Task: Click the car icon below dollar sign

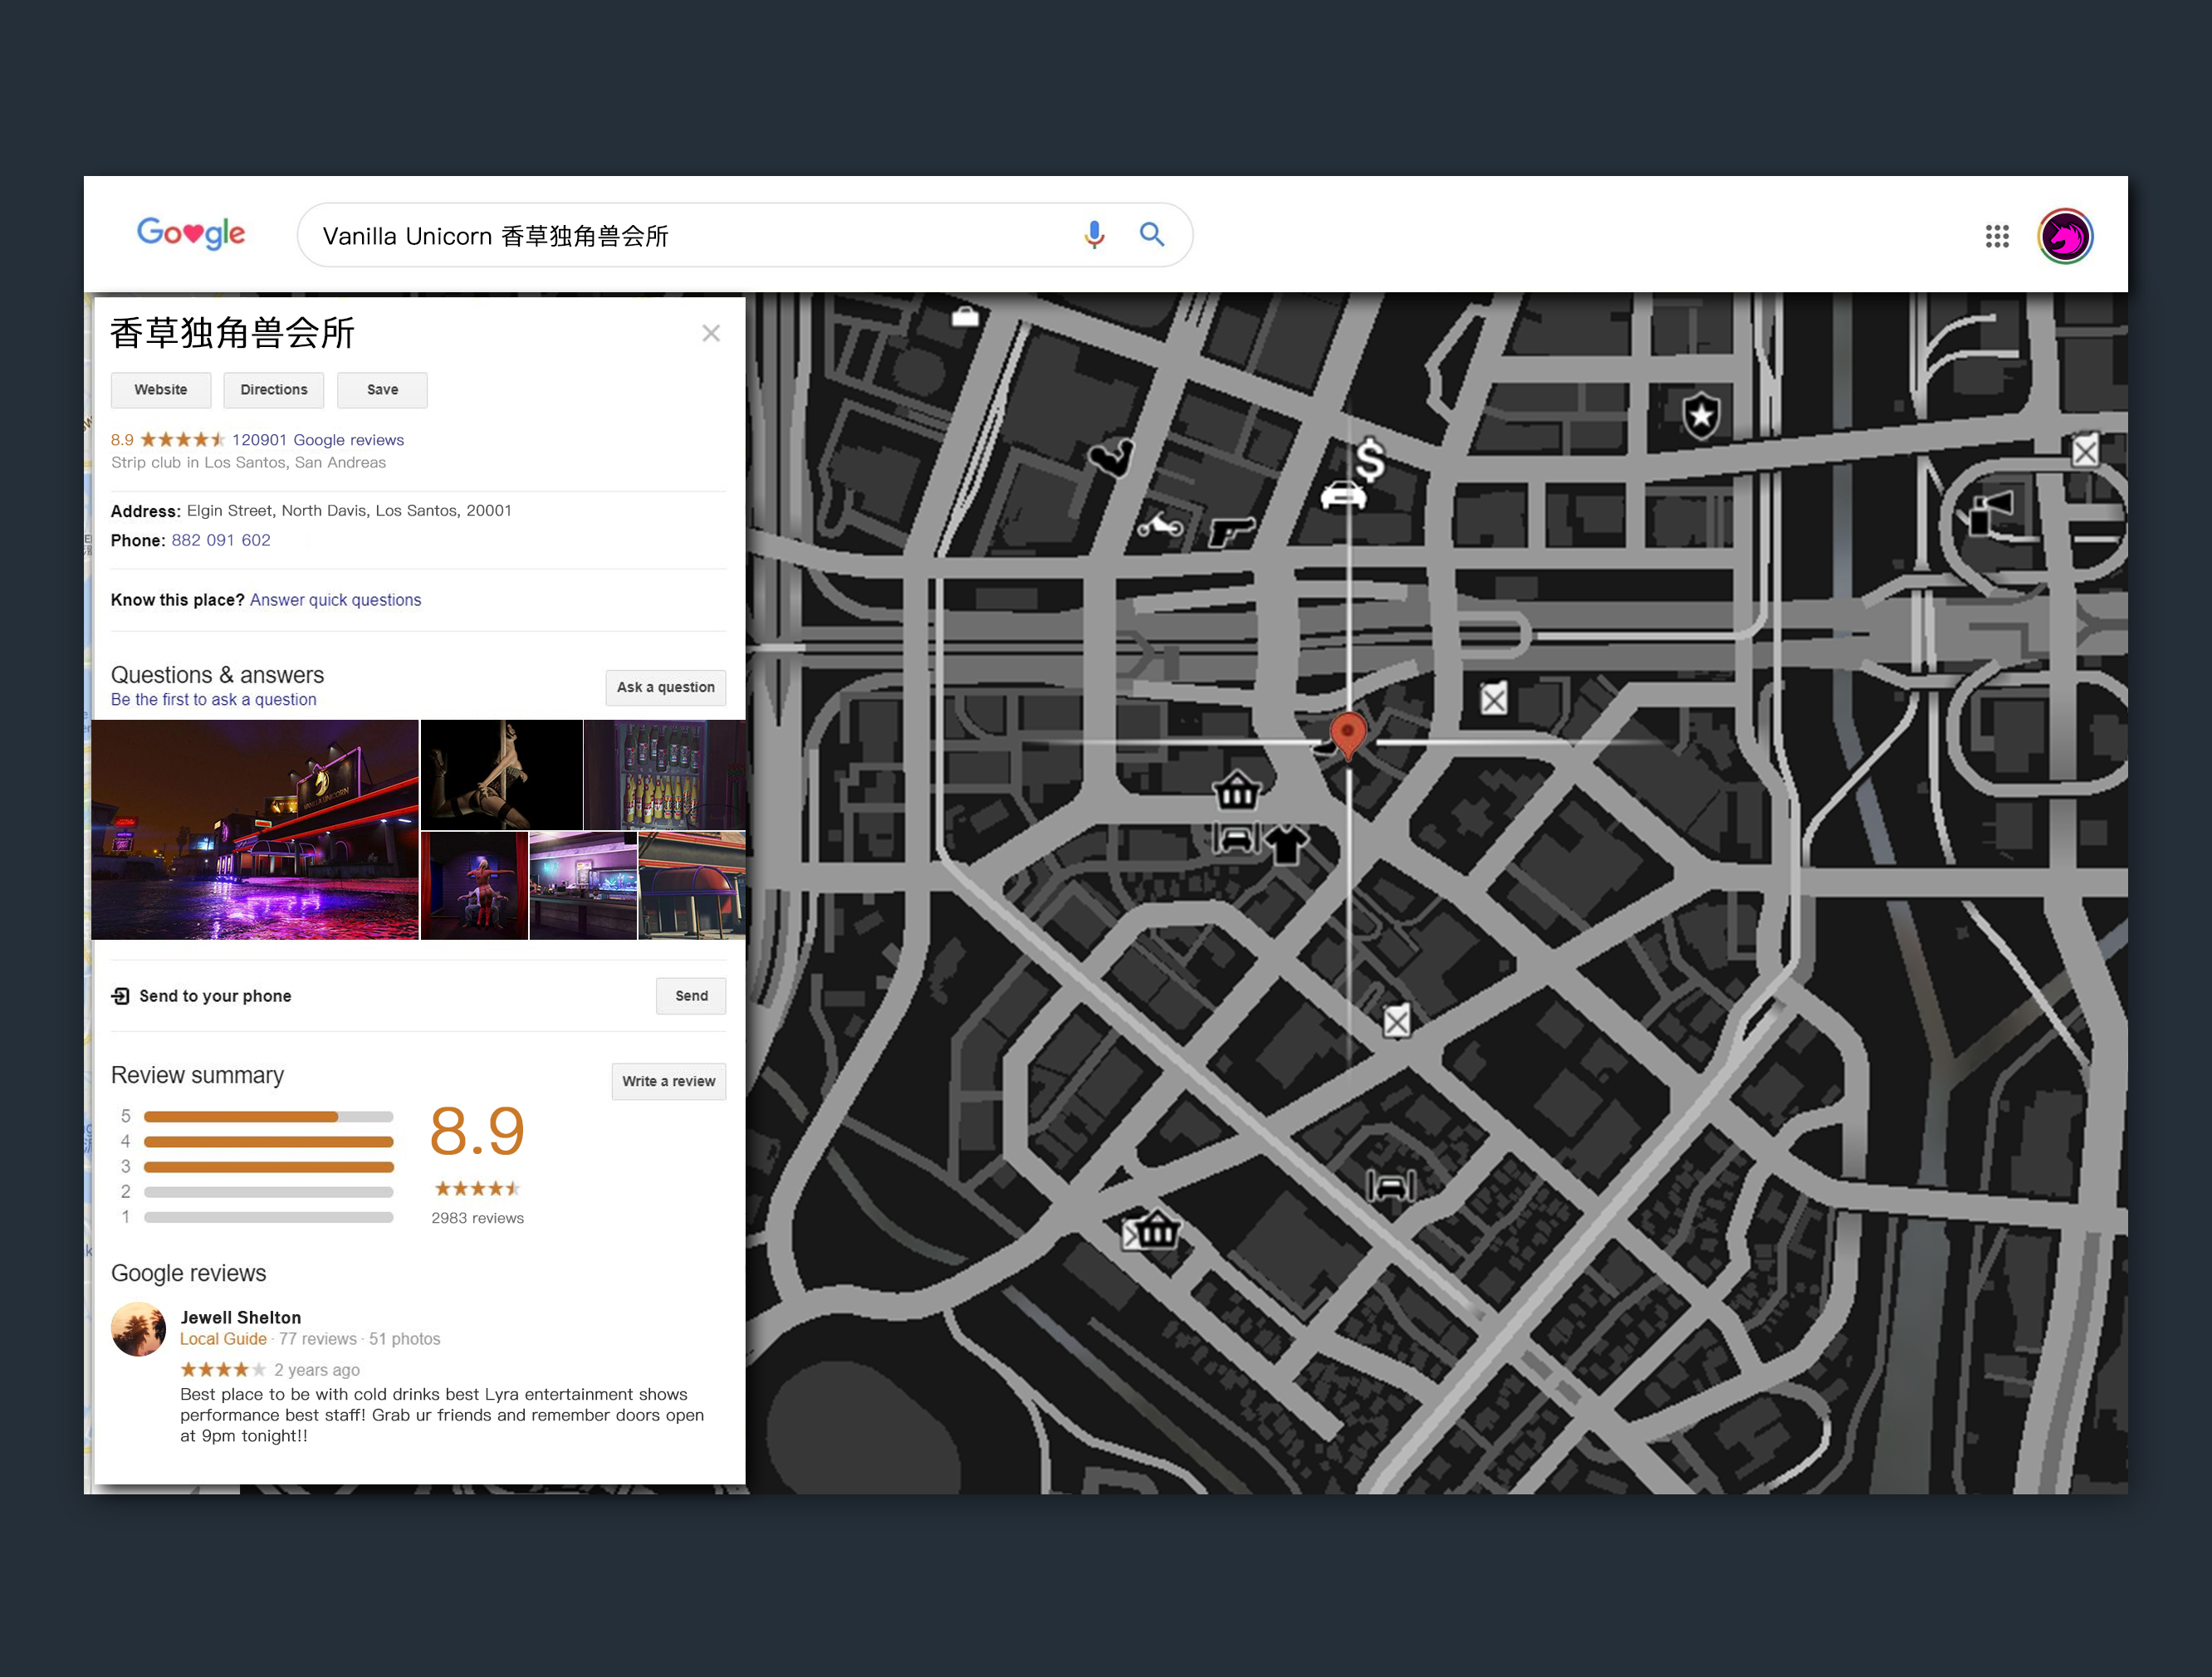Action: [1343, 494]
